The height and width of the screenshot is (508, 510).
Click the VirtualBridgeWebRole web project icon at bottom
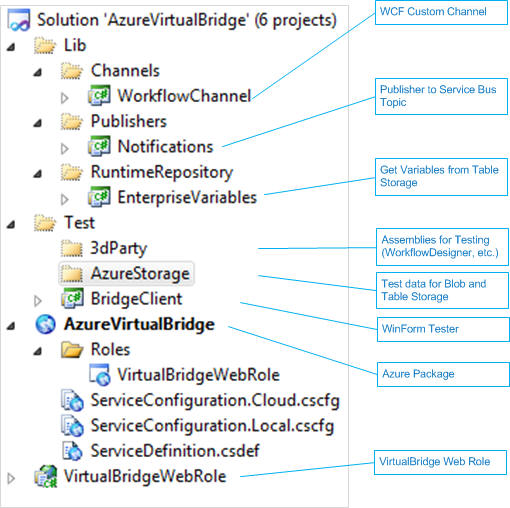(46, 476)
